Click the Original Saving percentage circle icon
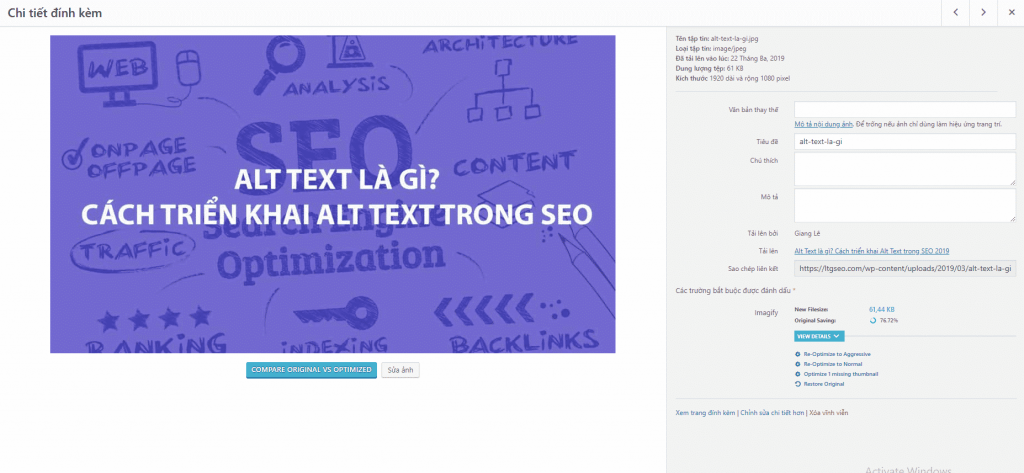 pos(873,321)
